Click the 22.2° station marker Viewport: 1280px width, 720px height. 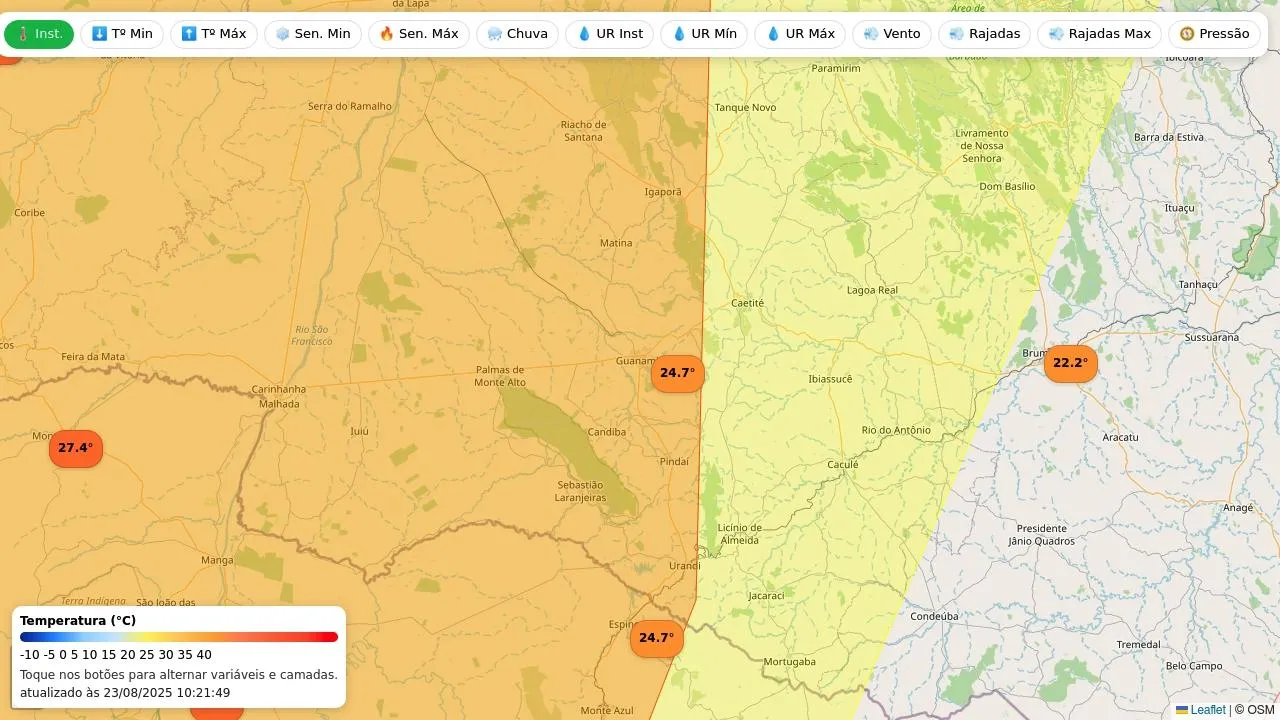[1070, 363]
